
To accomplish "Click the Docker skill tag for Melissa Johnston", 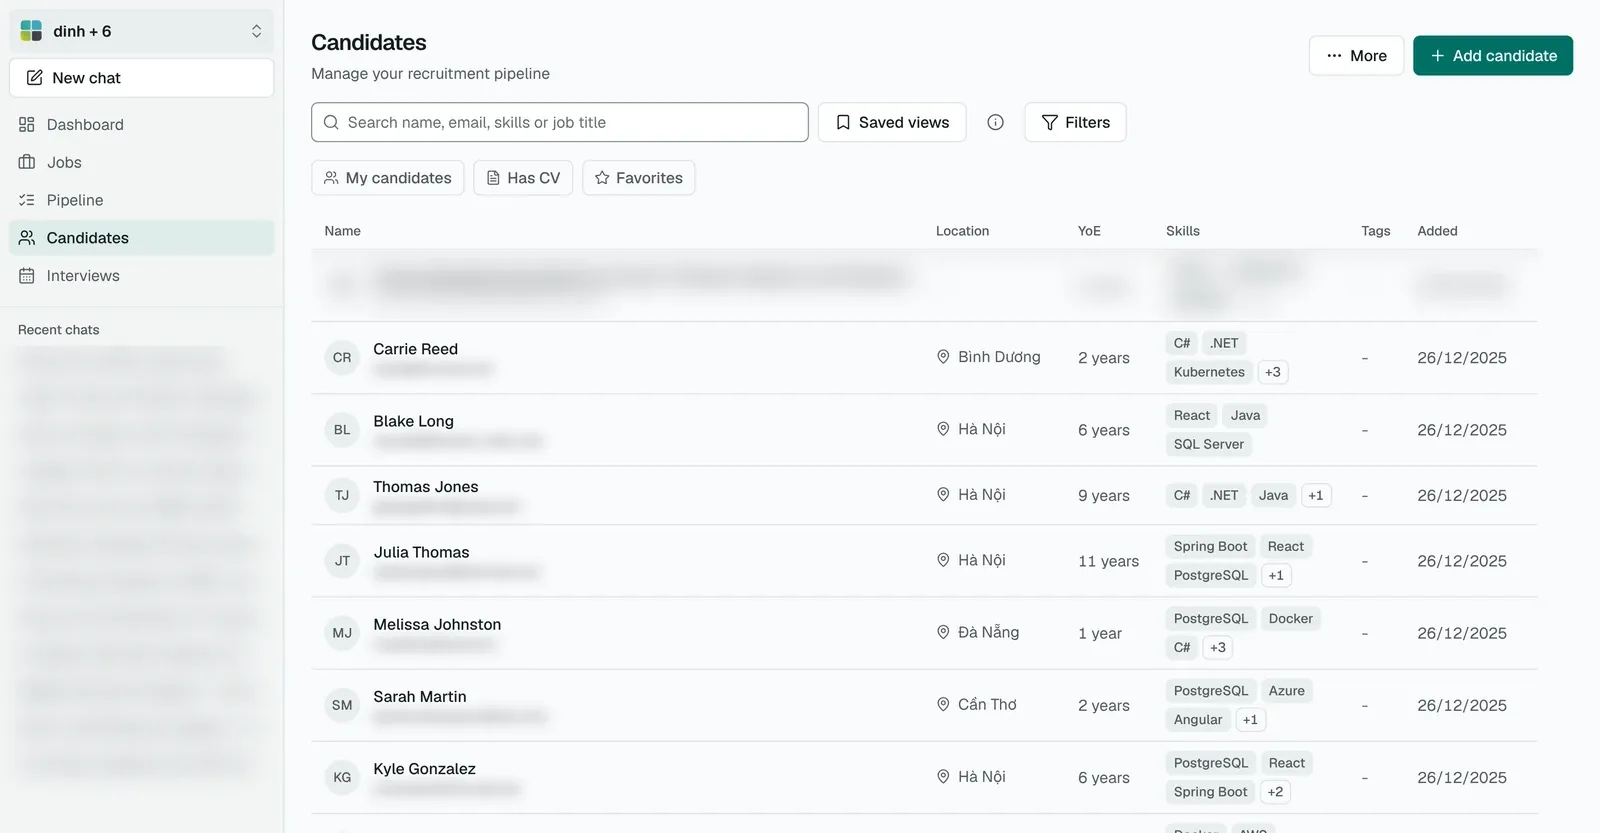I will (1290, 619).
